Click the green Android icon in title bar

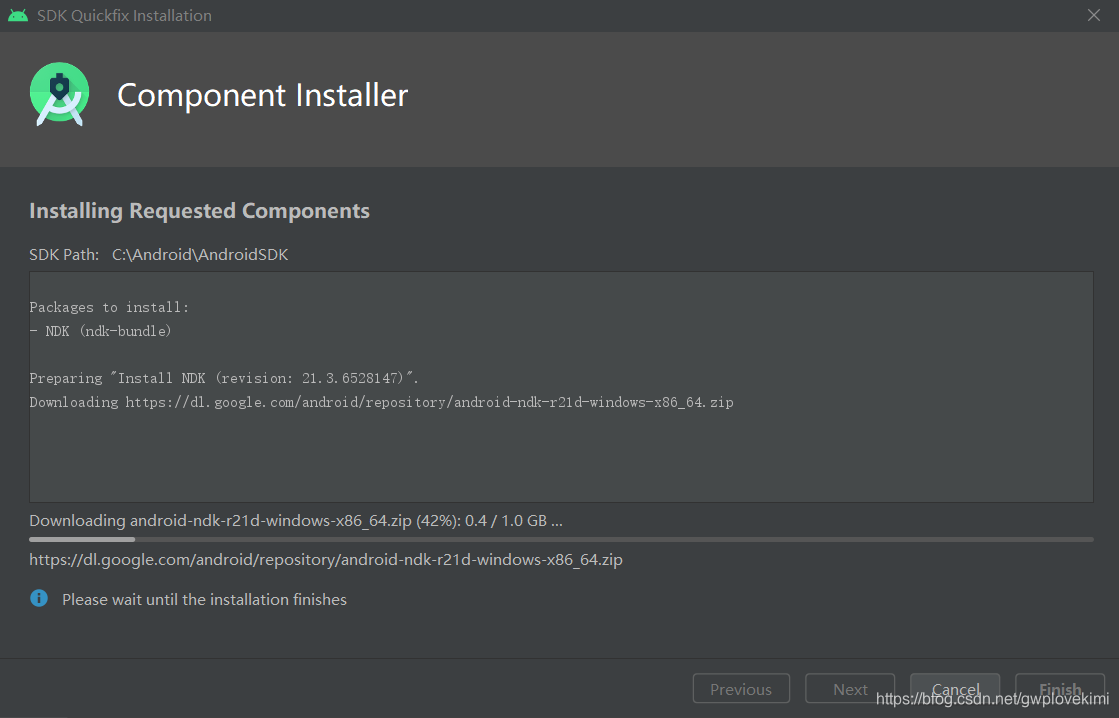(x=18, y=15)
